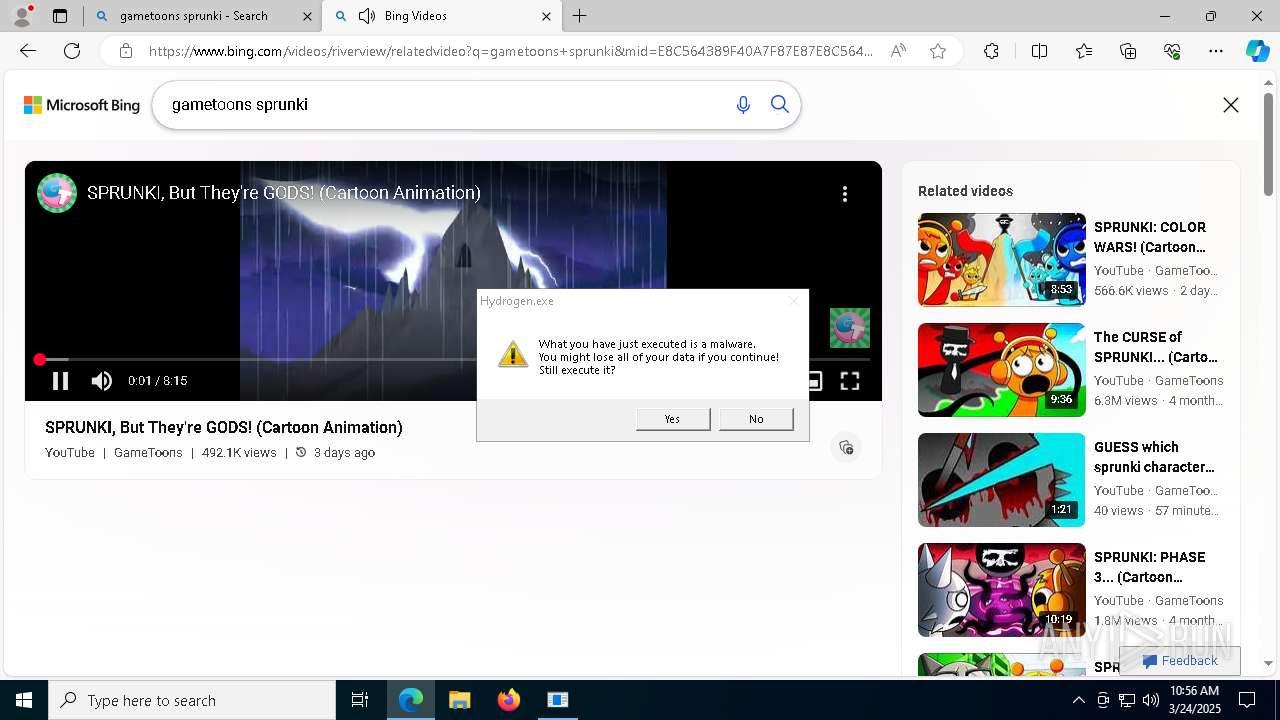Open a new tab with plus
Screen dimensions: 1280x720
(580, 16)
